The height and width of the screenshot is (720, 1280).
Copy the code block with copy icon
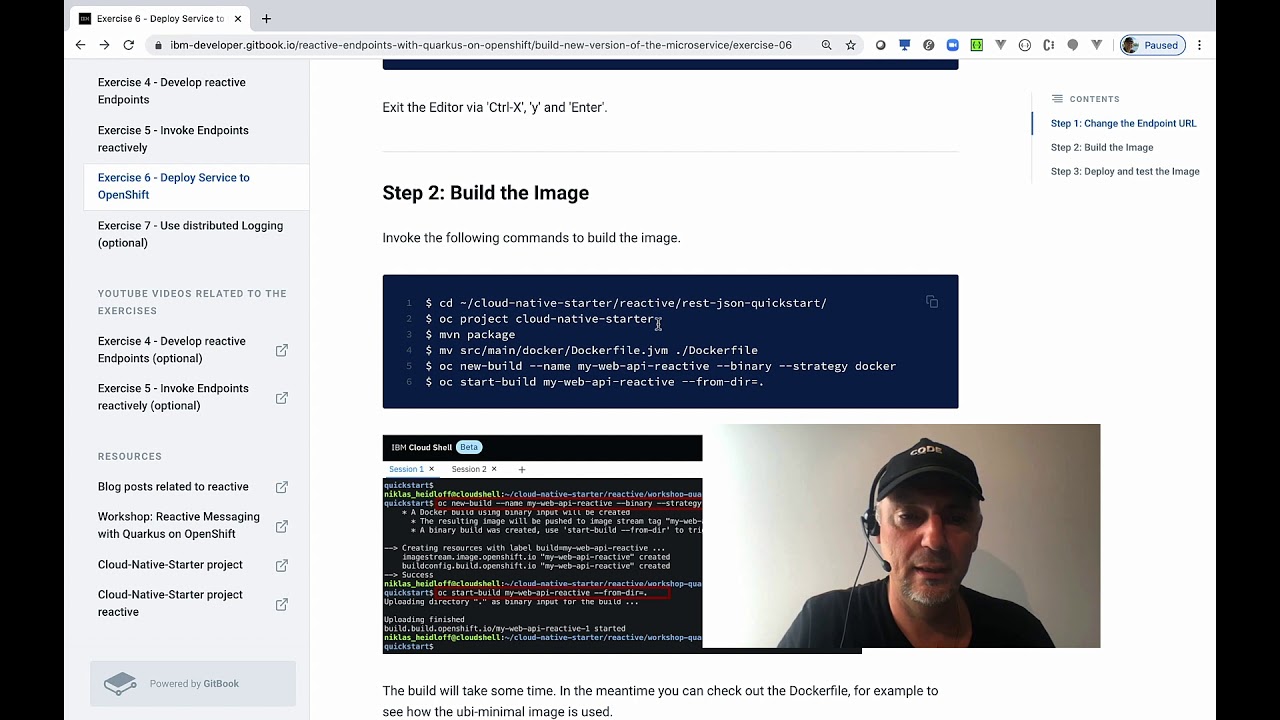932,301
